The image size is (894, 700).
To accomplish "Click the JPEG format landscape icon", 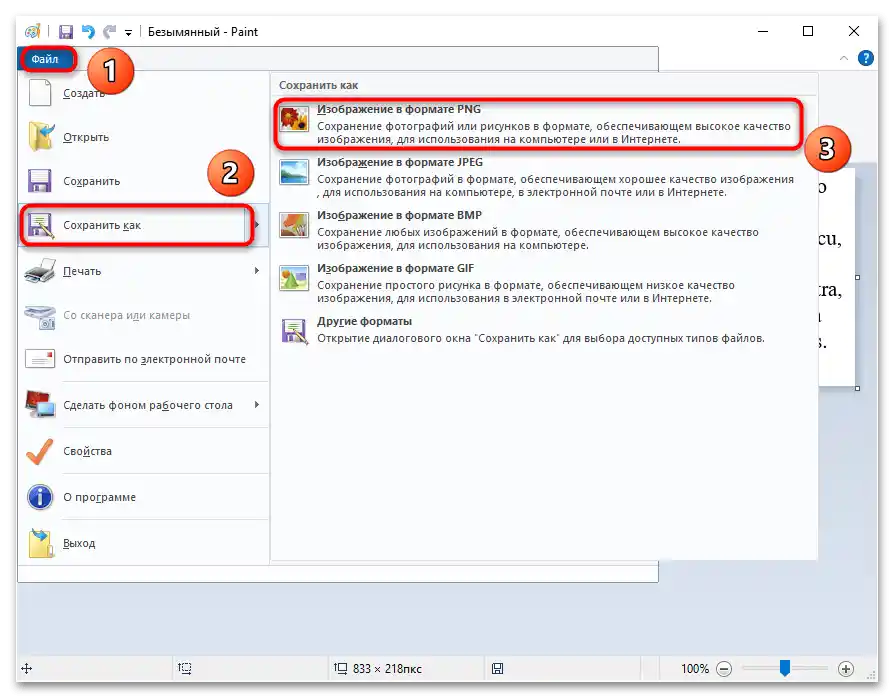I will pos(294,172).
